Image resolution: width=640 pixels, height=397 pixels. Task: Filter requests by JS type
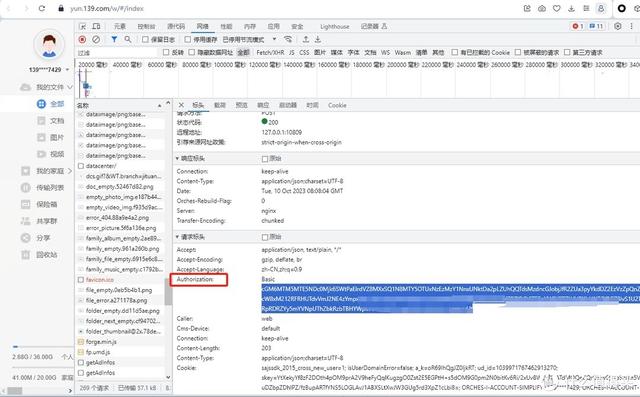(x=291, y=52)
